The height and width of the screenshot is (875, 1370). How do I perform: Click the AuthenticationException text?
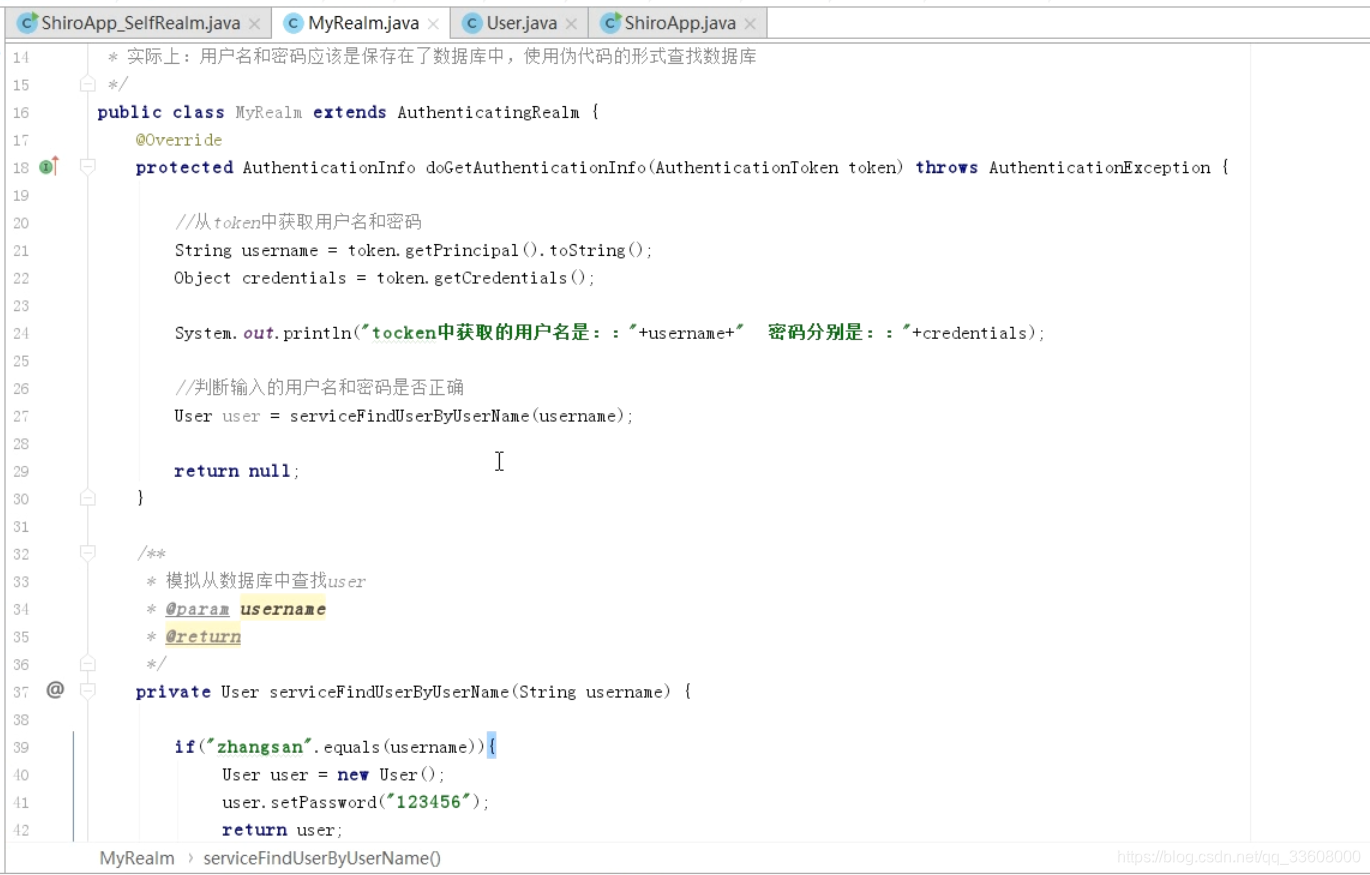click(1100, 167)
